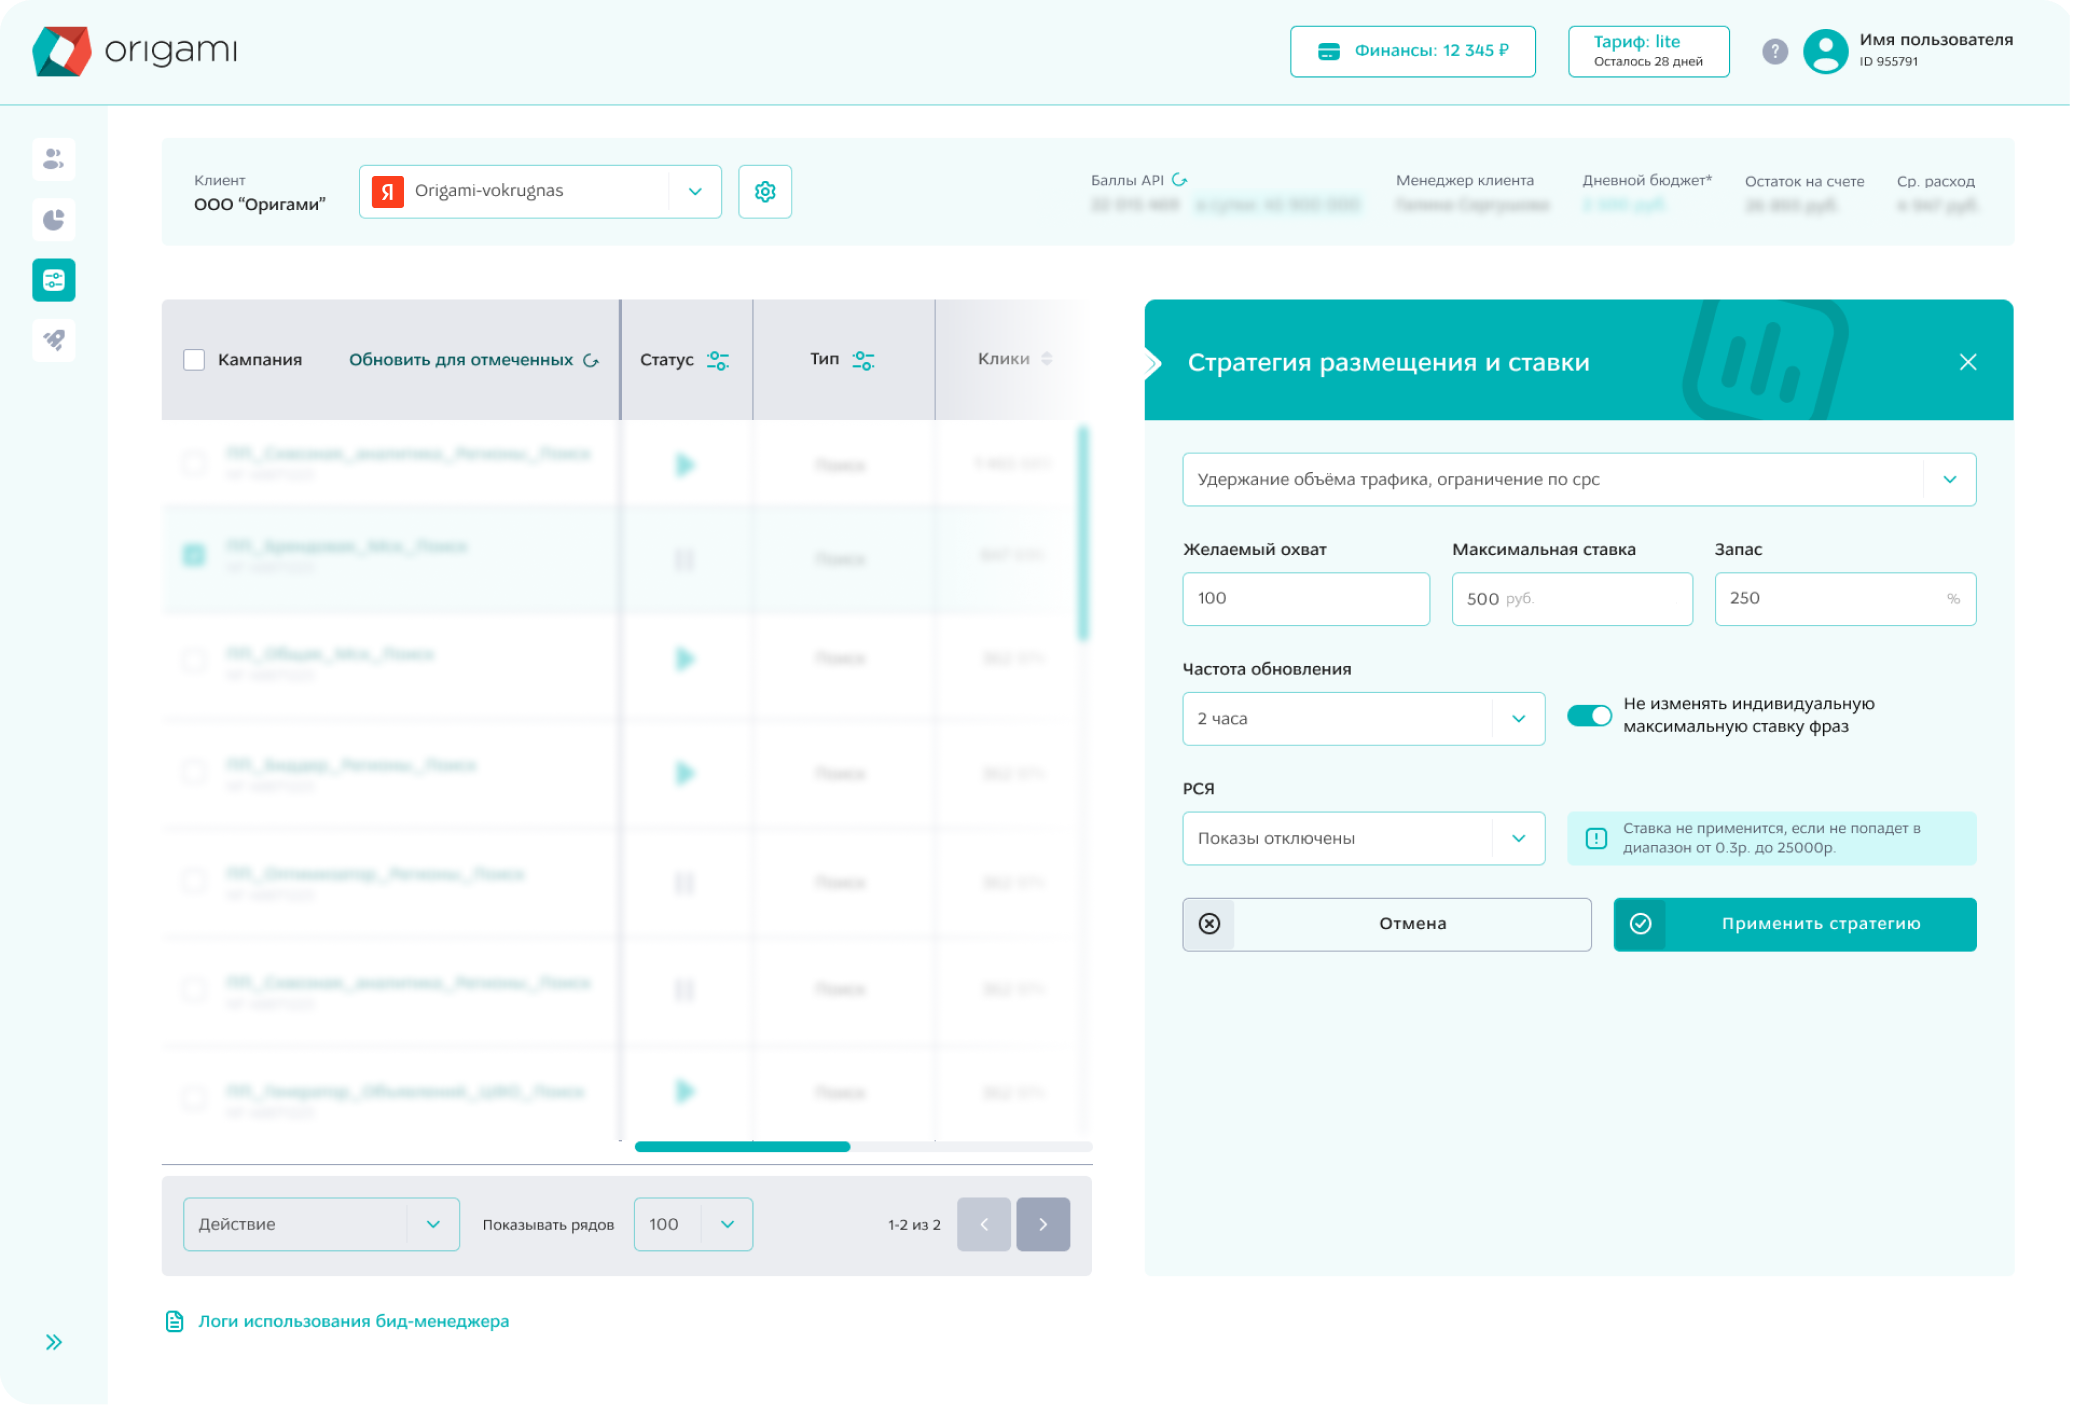Click the gear settings icon next to account

click(765, 192)
